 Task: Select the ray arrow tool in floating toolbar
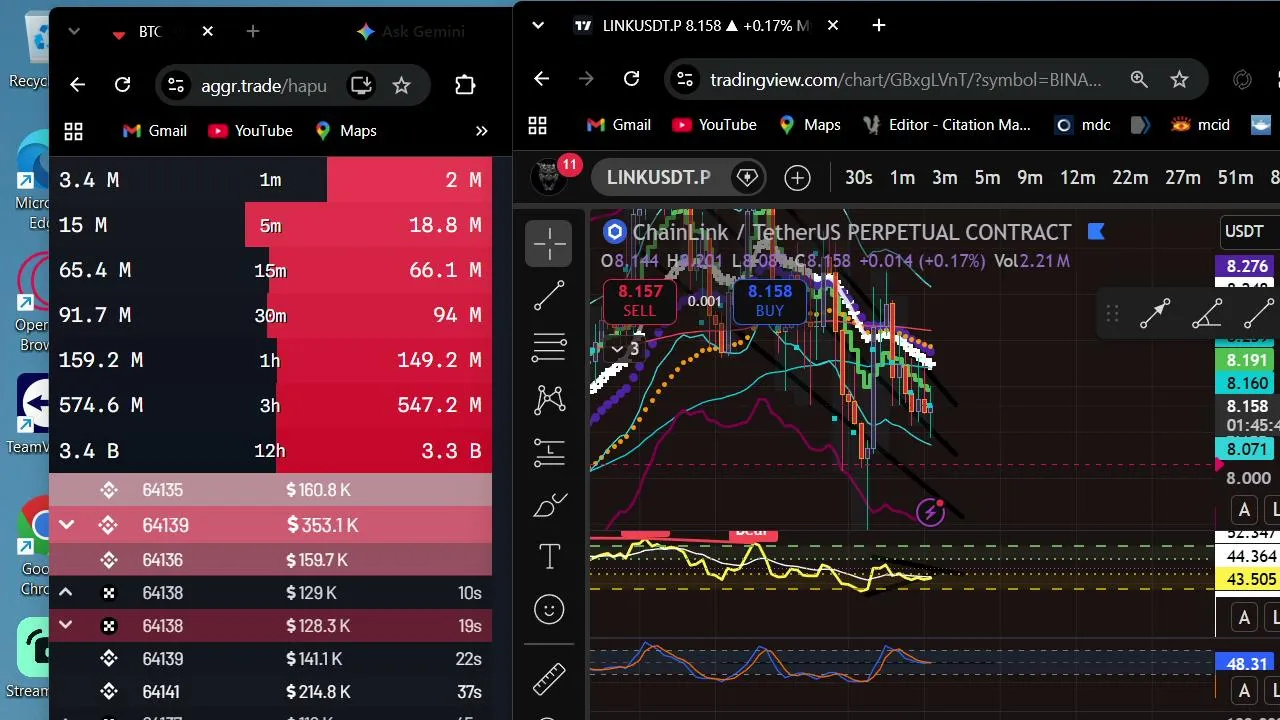1155,314
